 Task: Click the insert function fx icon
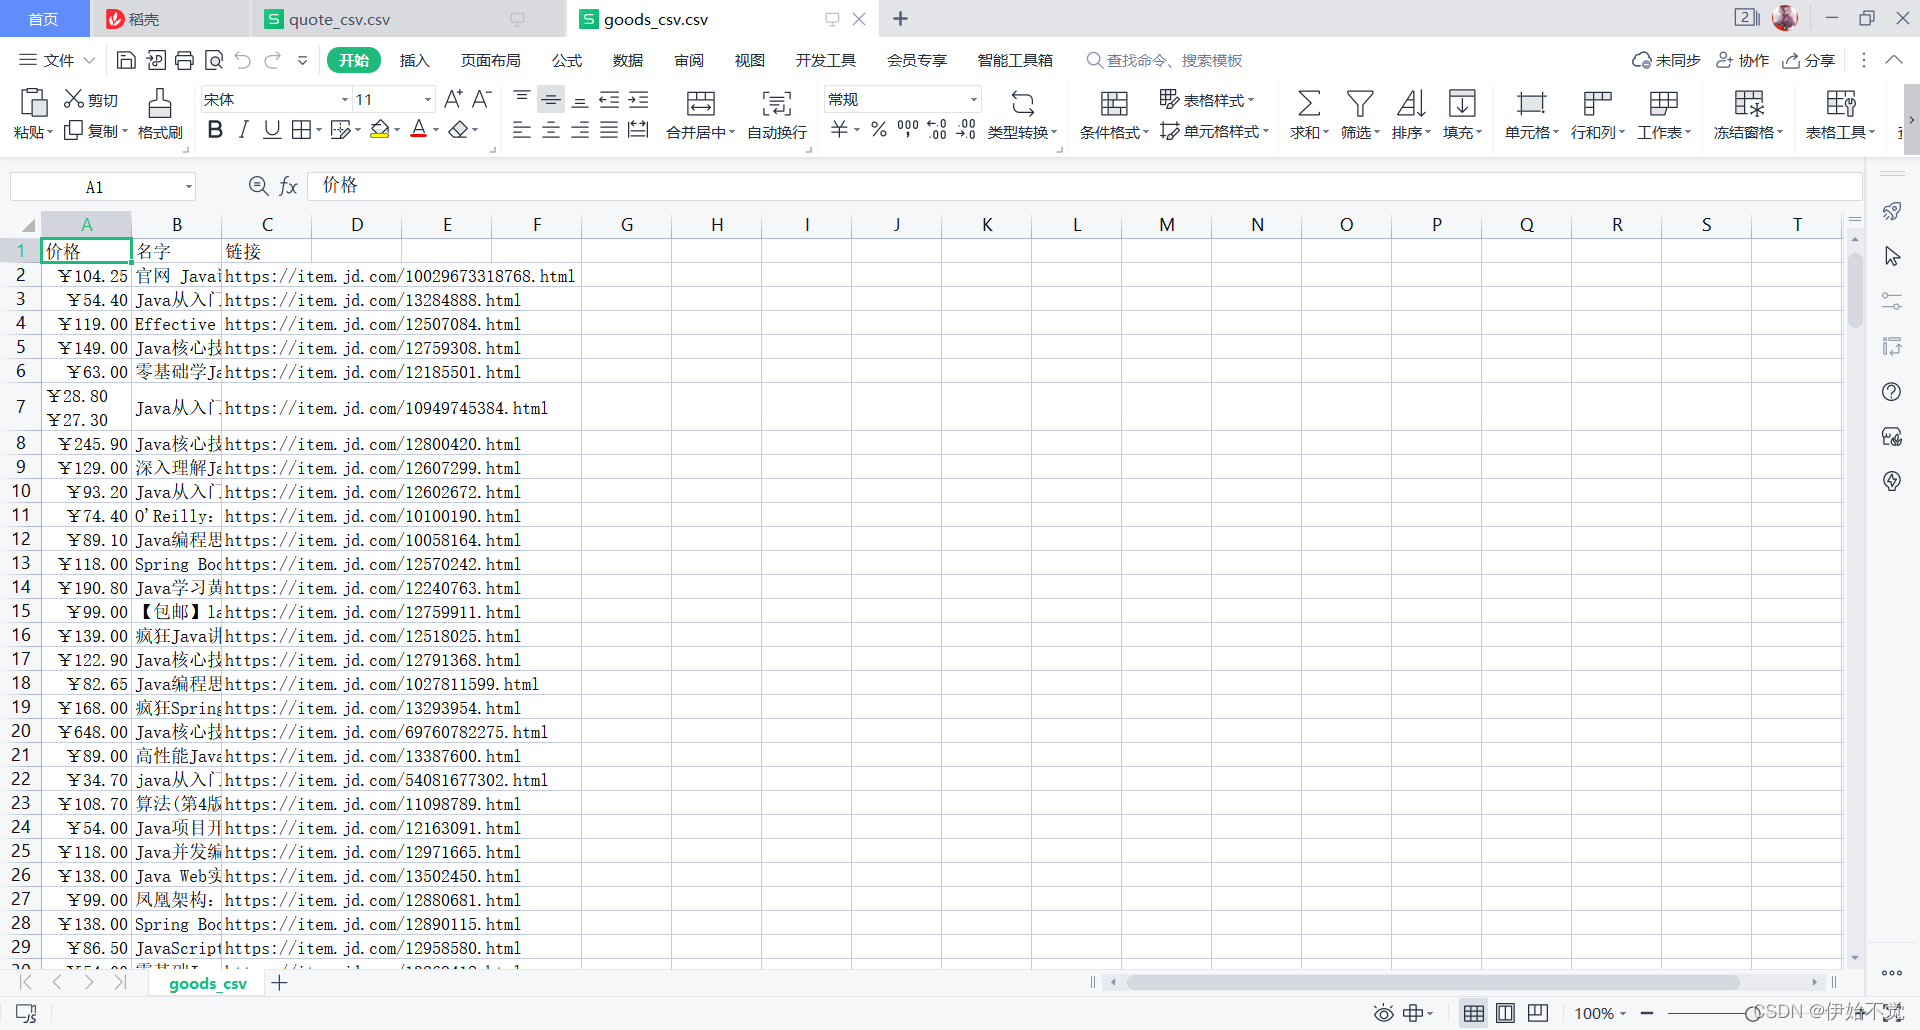click(288, 186)
